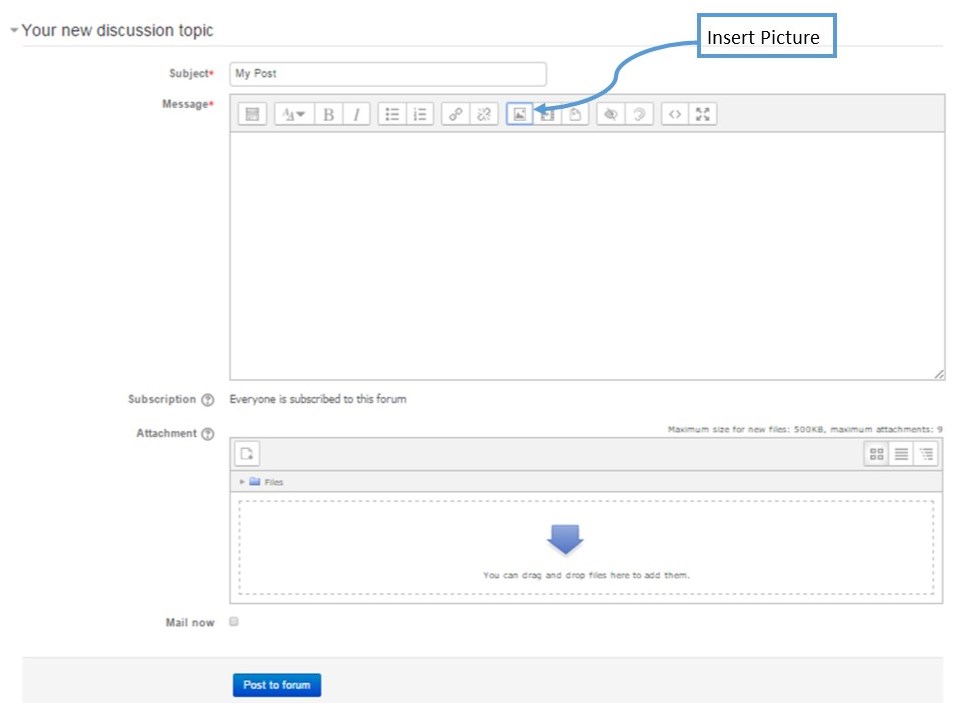Open the paragraph styles dropdown
The image size is (958, 703).
coord(294,114)
